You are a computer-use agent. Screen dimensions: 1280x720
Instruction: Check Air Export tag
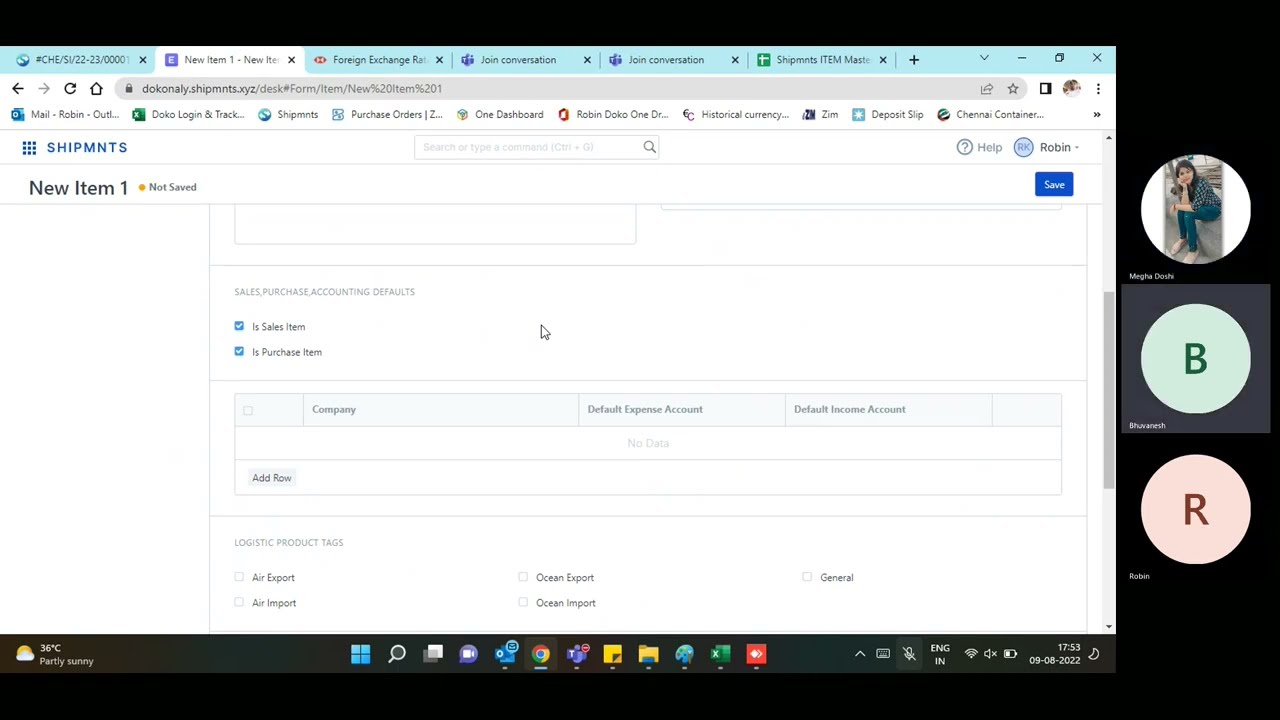click(239, 577)
